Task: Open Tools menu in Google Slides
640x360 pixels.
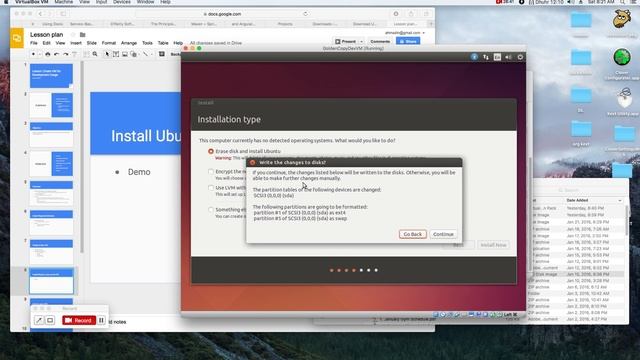Action: [147, 43]
